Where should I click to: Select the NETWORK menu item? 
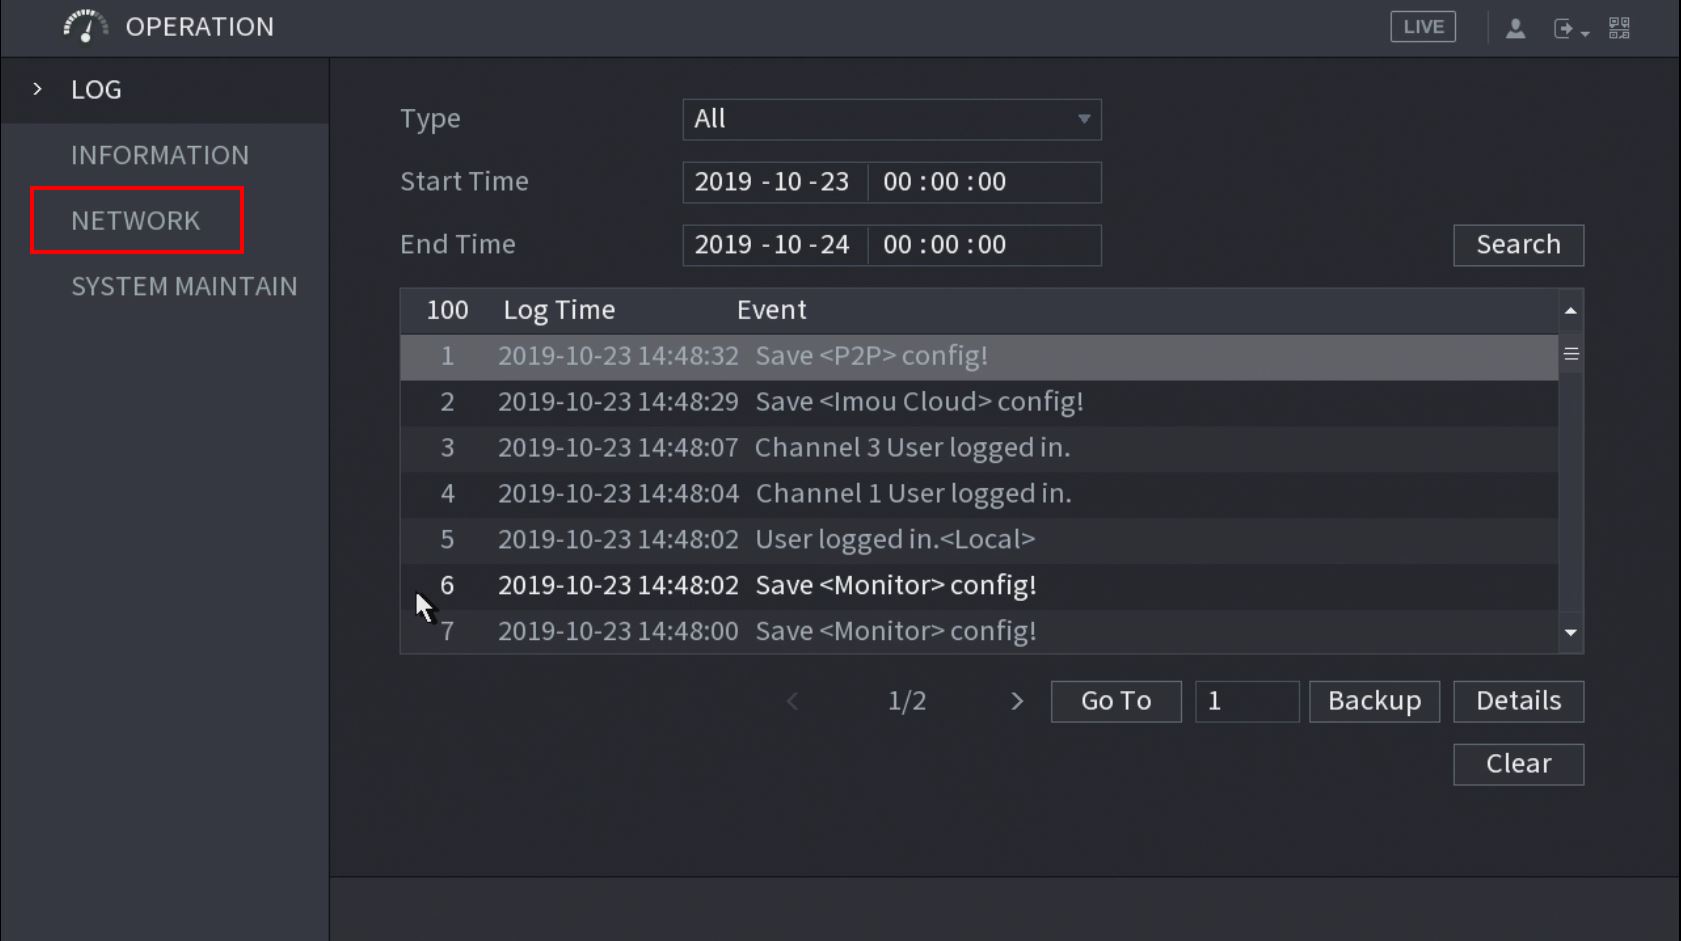pos(136,220)
